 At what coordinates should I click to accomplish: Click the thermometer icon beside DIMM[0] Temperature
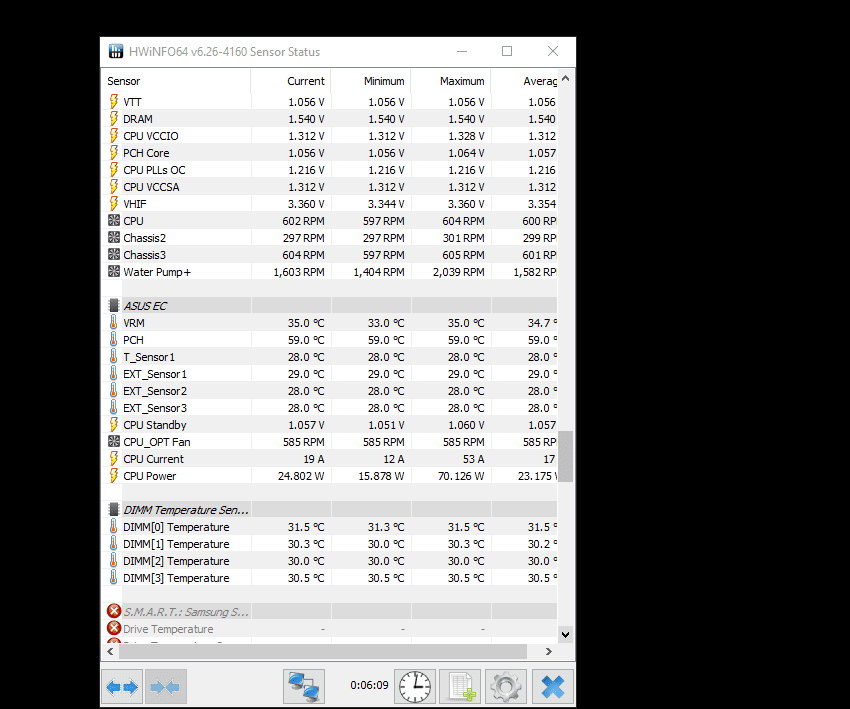(113, 526)
